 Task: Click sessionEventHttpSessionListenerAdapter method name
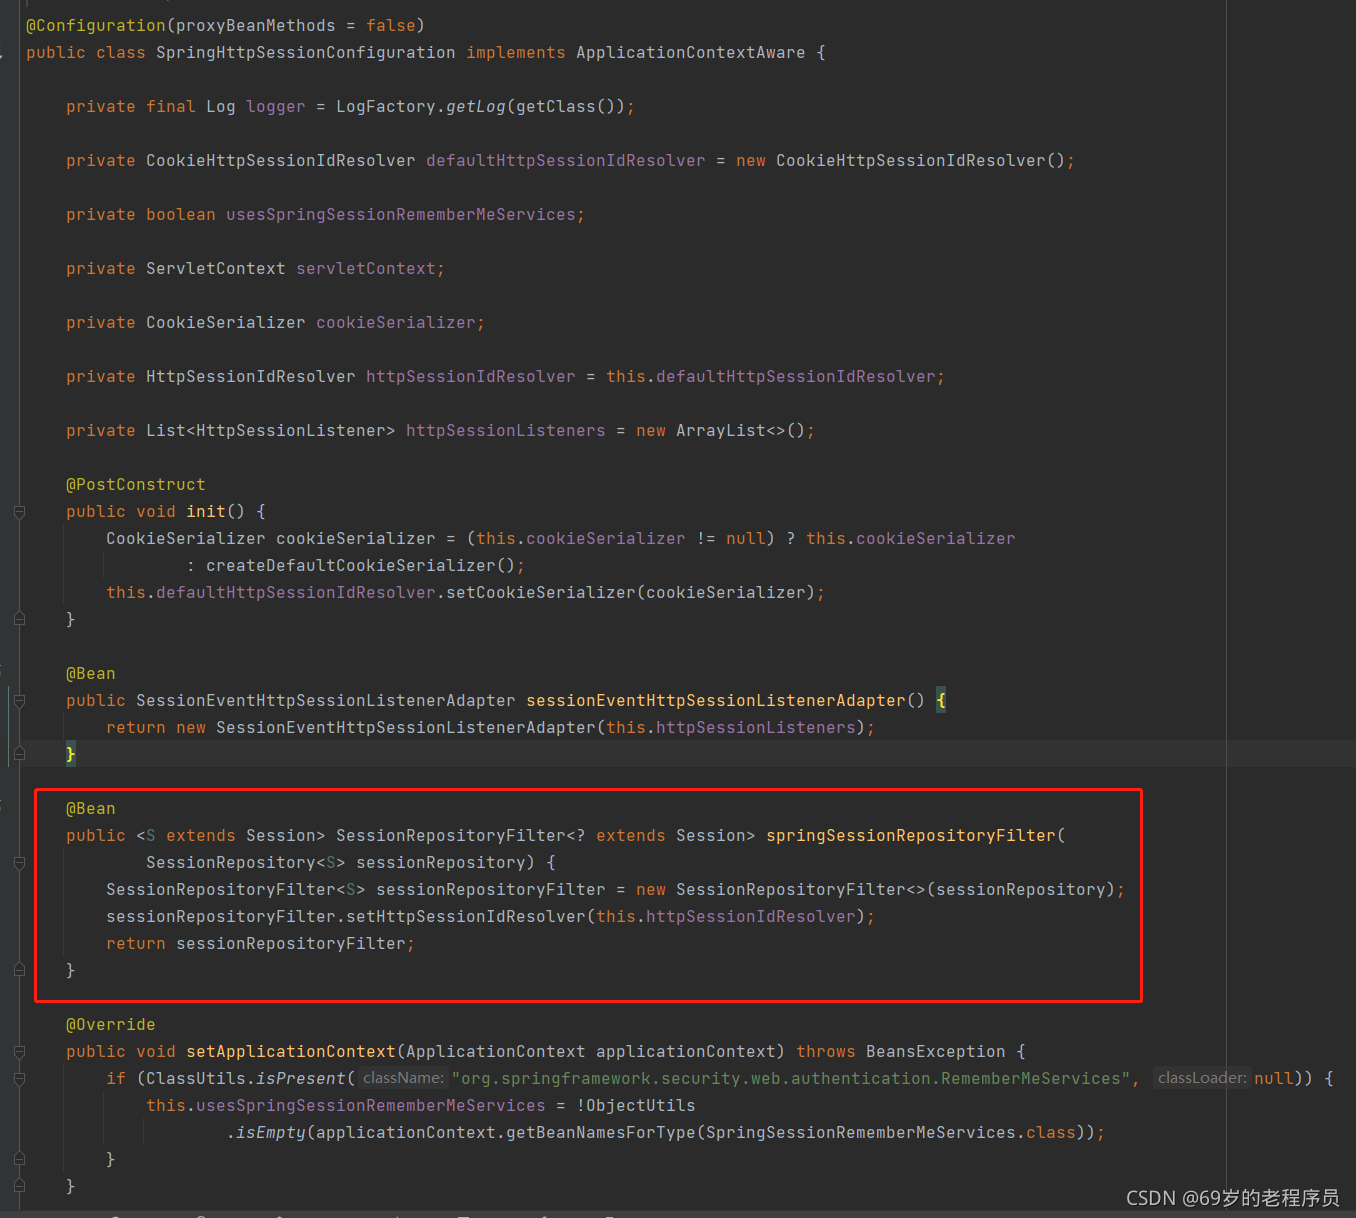click(x=715, y=701)
